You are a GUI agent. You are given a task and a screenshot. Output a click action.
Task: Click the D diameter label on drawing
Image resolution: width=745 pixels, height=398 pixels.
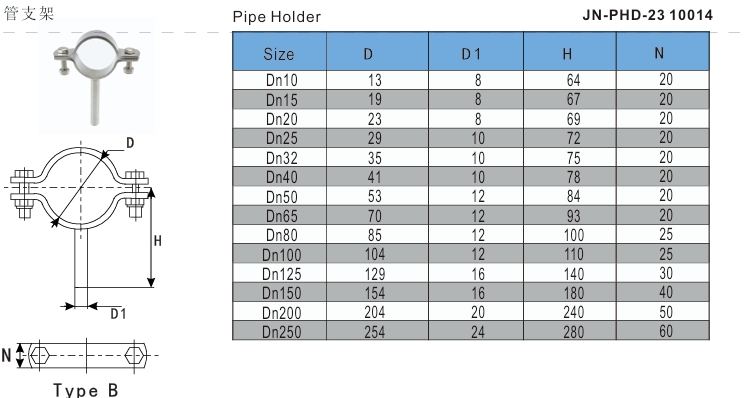point(130,143)
